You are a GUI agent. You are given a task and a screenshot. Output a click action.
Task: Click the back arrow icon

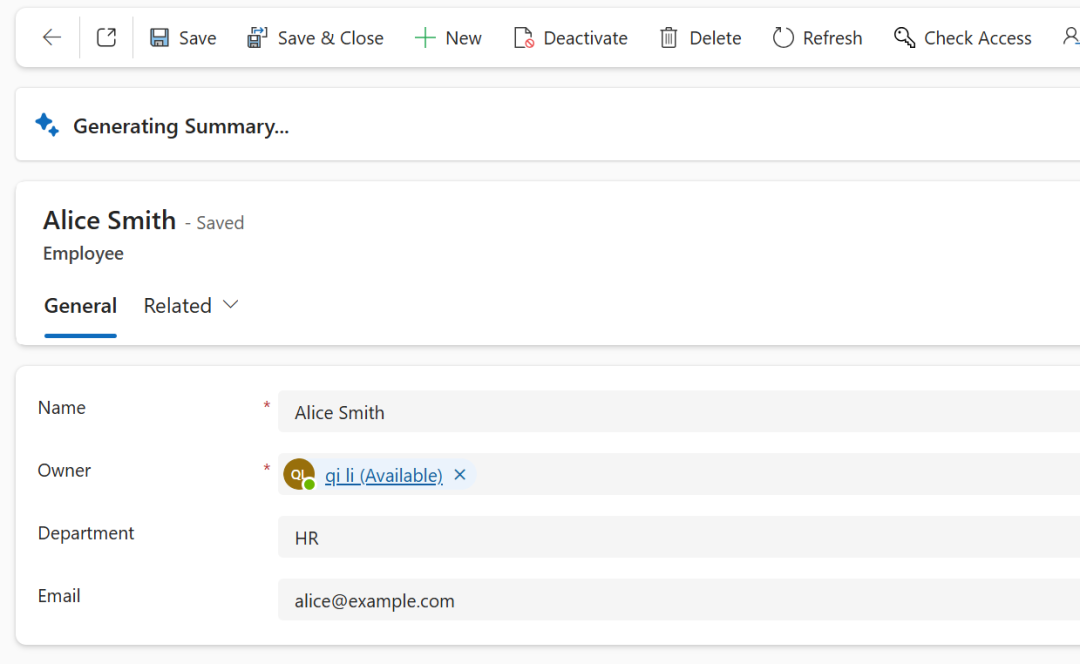(x=52, y=38)
